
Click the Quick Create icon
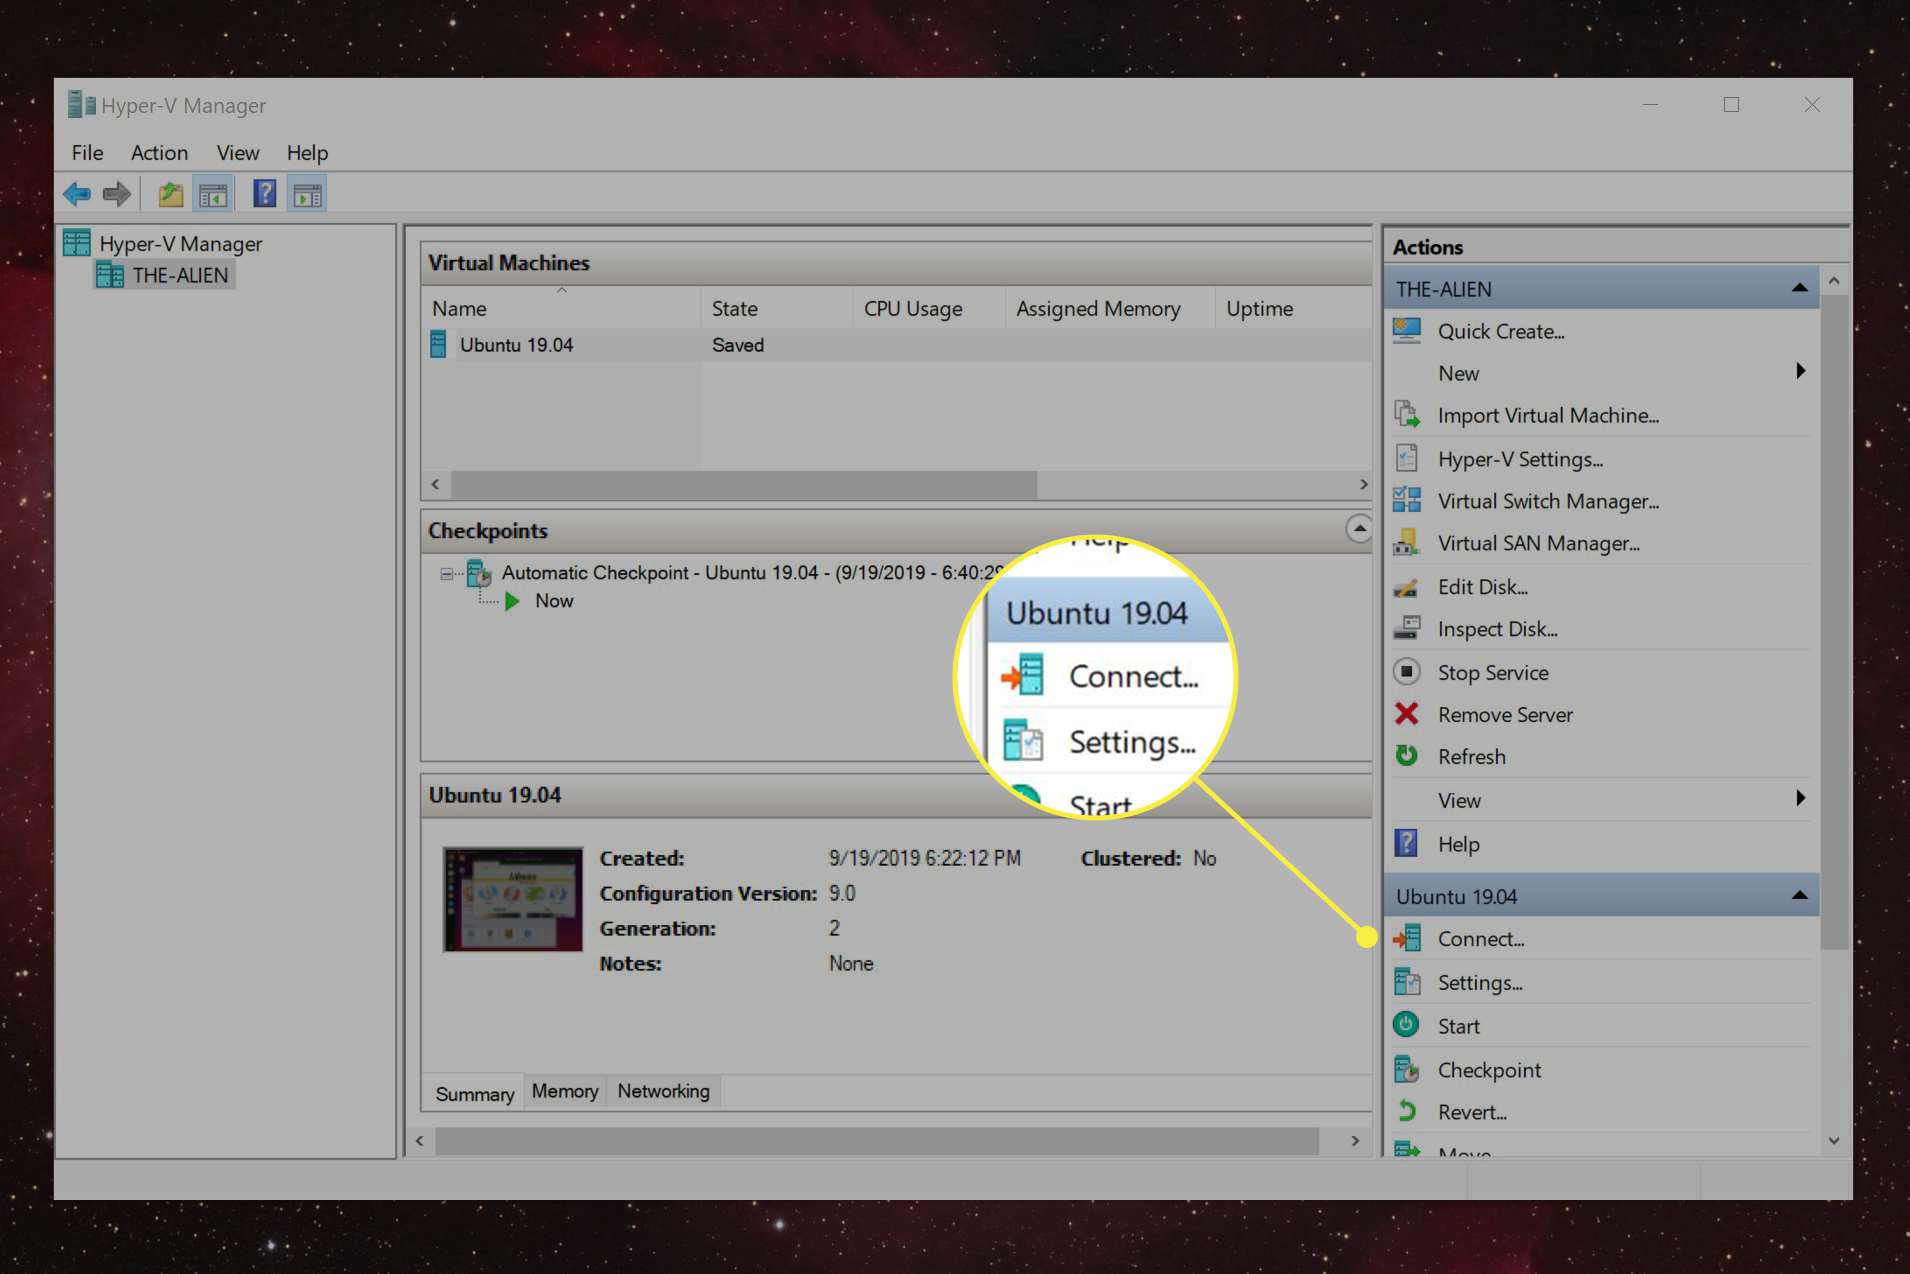[1407, 331]
